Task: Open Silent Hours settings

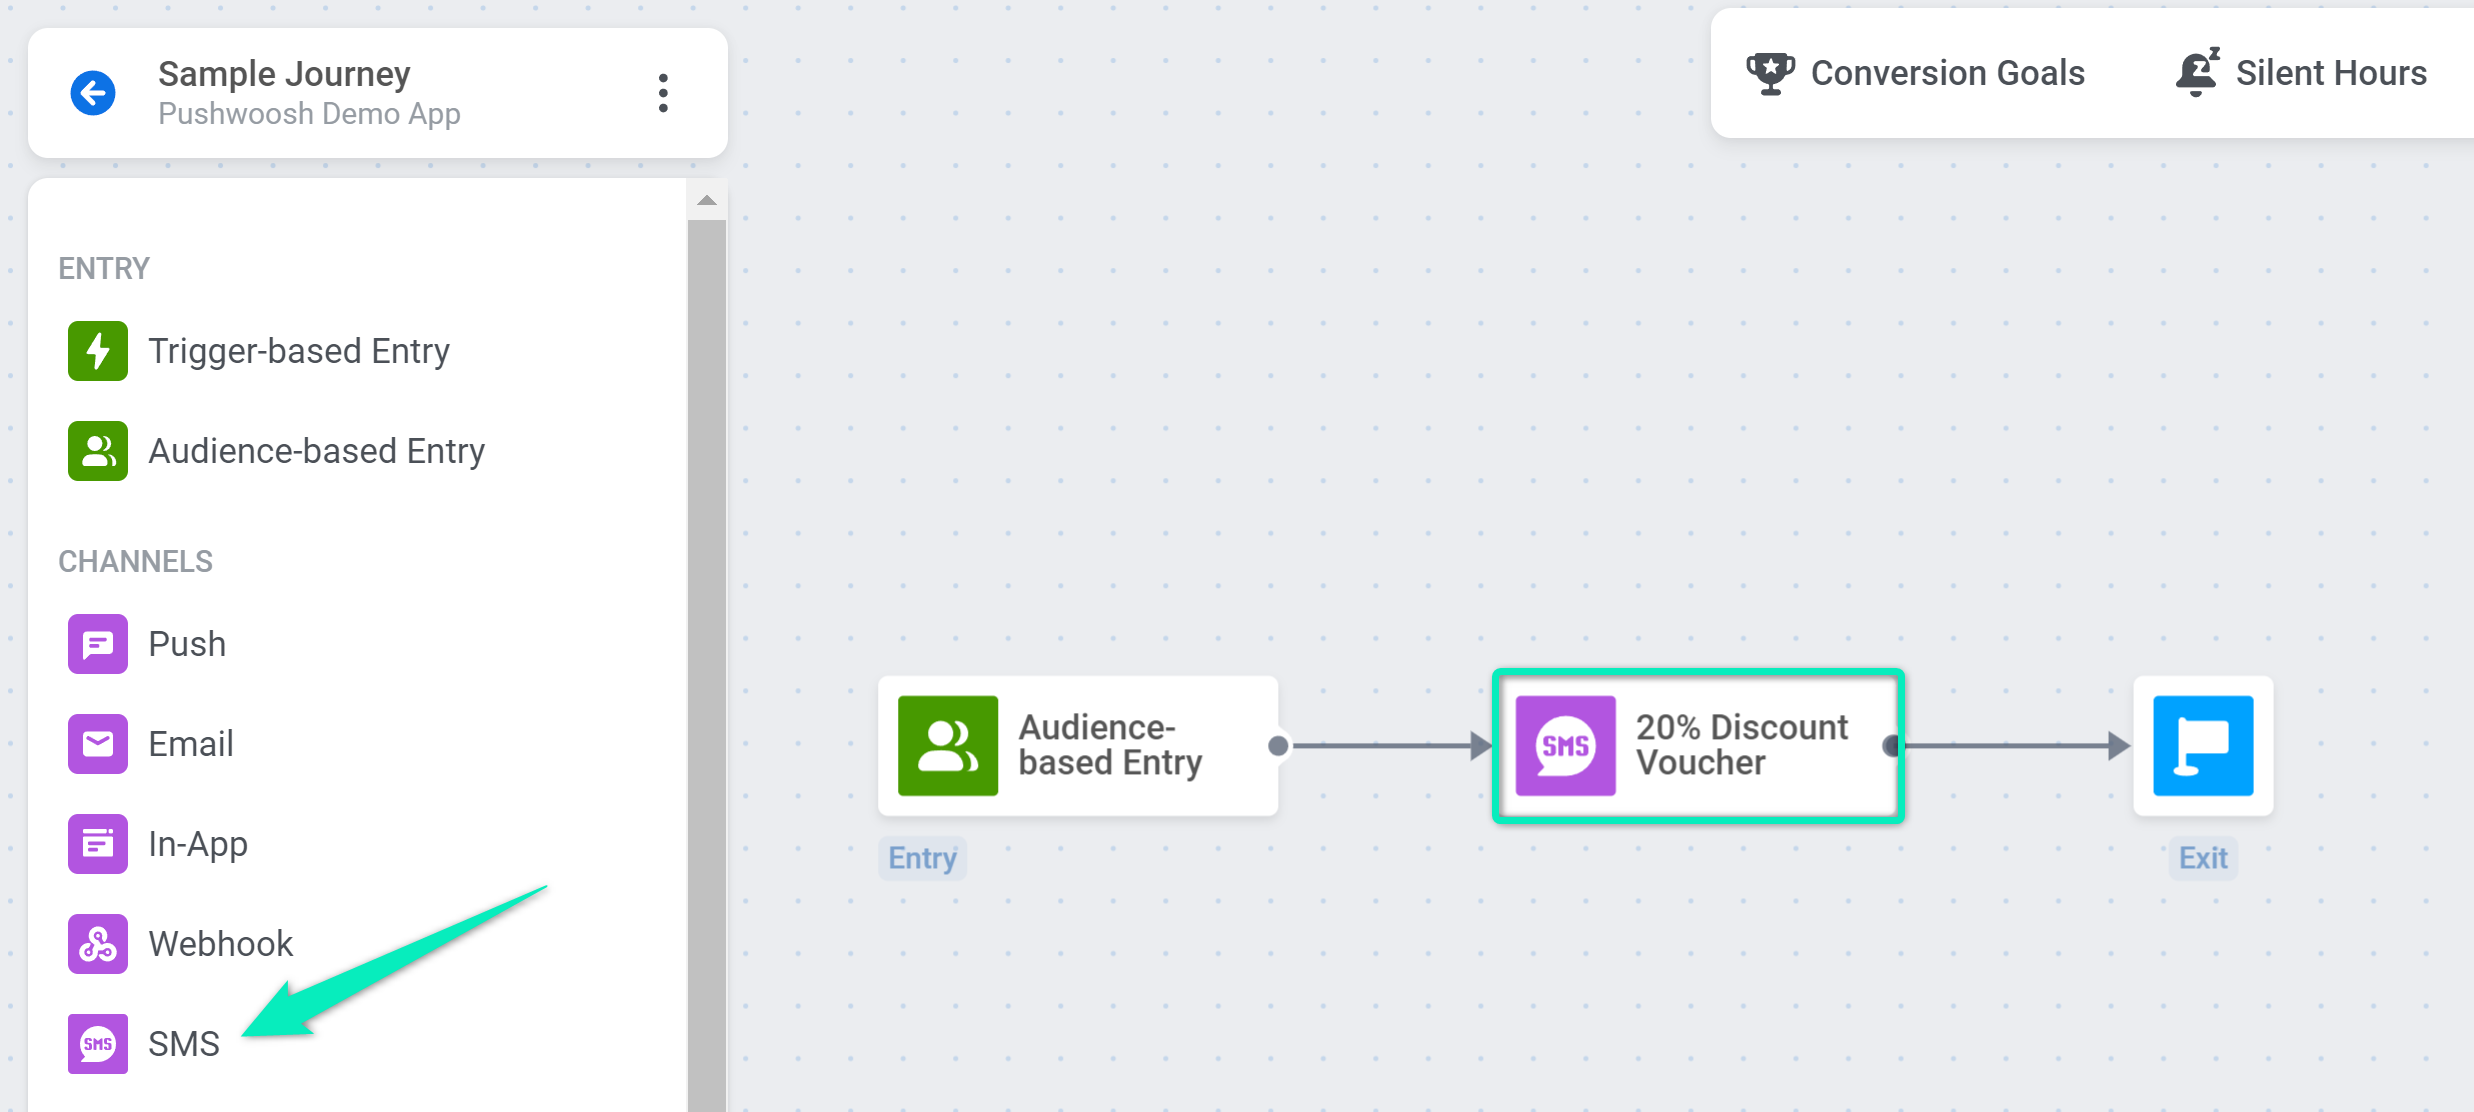Action: coord(2330,73)
